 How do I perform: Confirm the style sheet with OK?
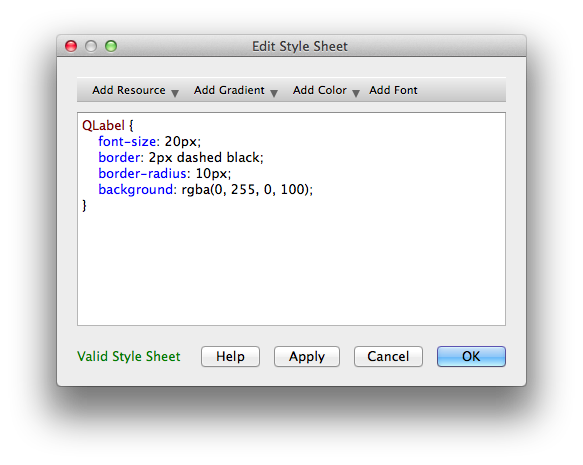click(471, 356)
